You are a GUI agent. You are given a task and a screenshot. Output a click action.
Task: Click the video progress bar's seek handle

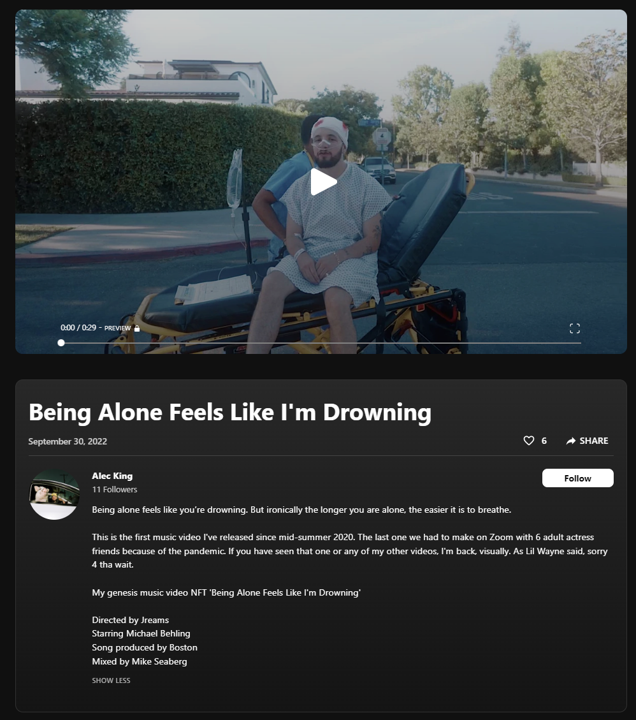pos(61,343)
